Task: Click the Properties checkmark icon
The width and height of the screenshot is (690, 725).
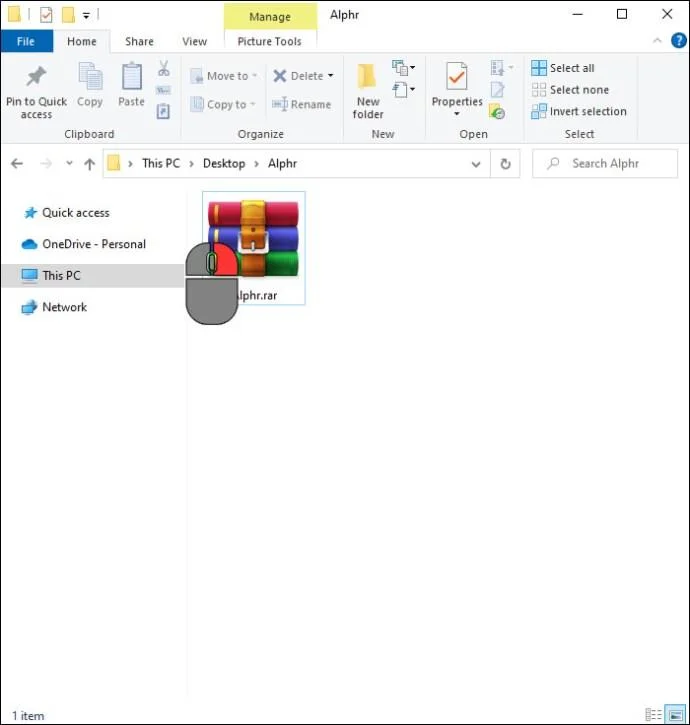Action: tap(456, 76)
